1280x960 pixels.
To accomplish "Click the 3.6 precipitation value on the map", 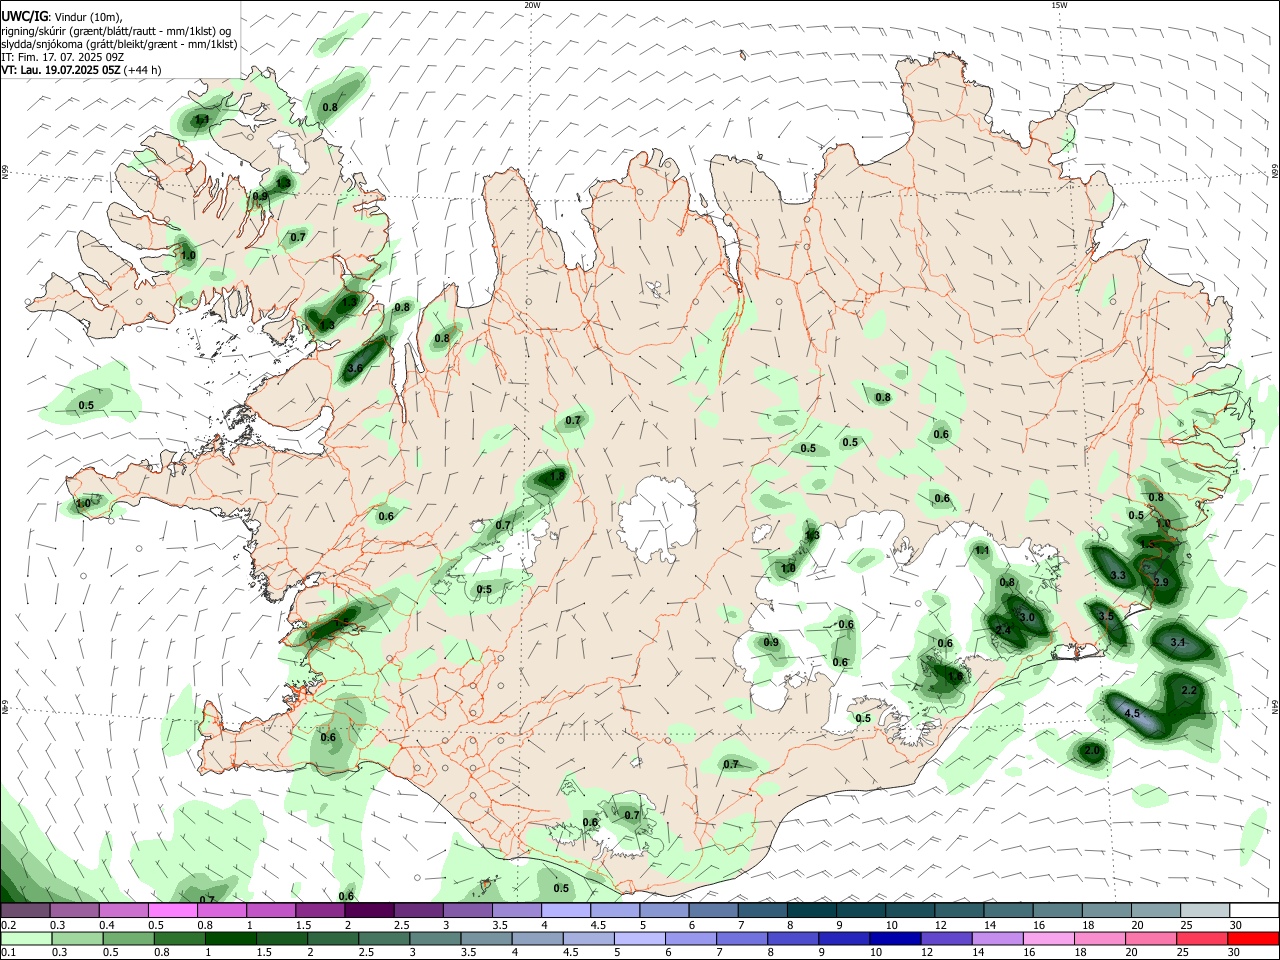I will pyautogui.click(x=354, y=368).
